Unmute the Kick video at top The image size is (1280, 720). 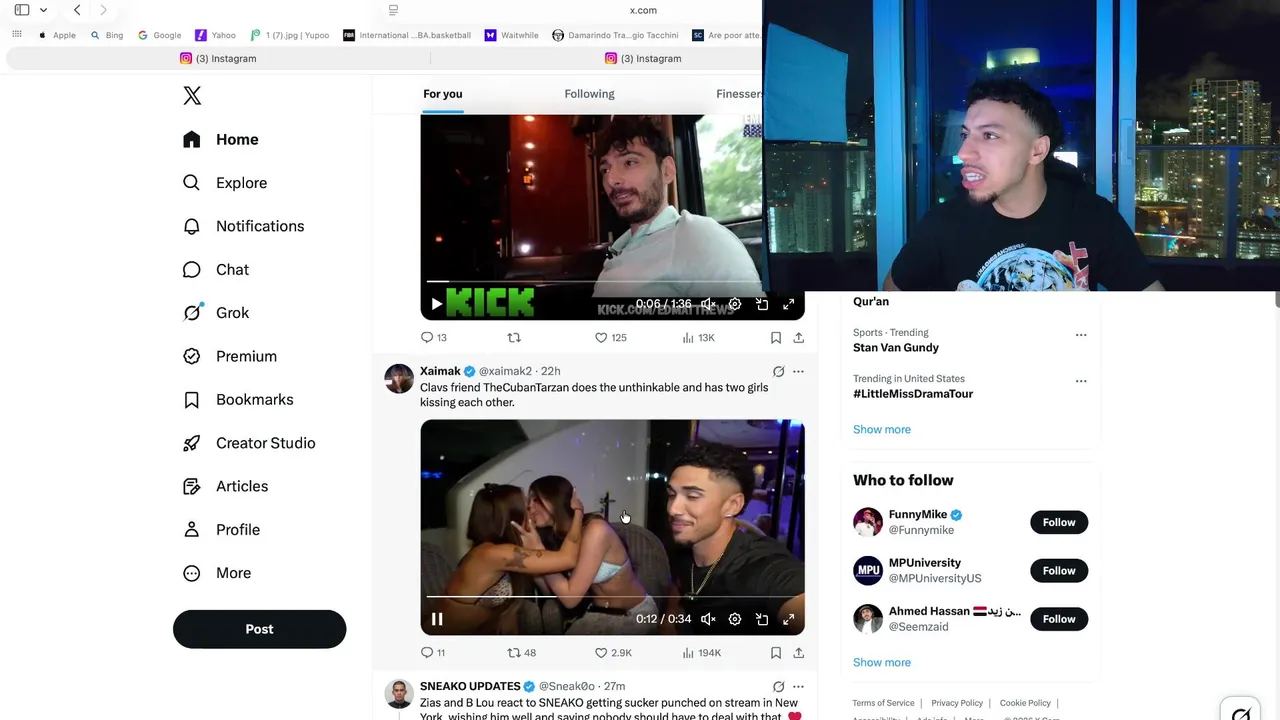click(708, 304)
